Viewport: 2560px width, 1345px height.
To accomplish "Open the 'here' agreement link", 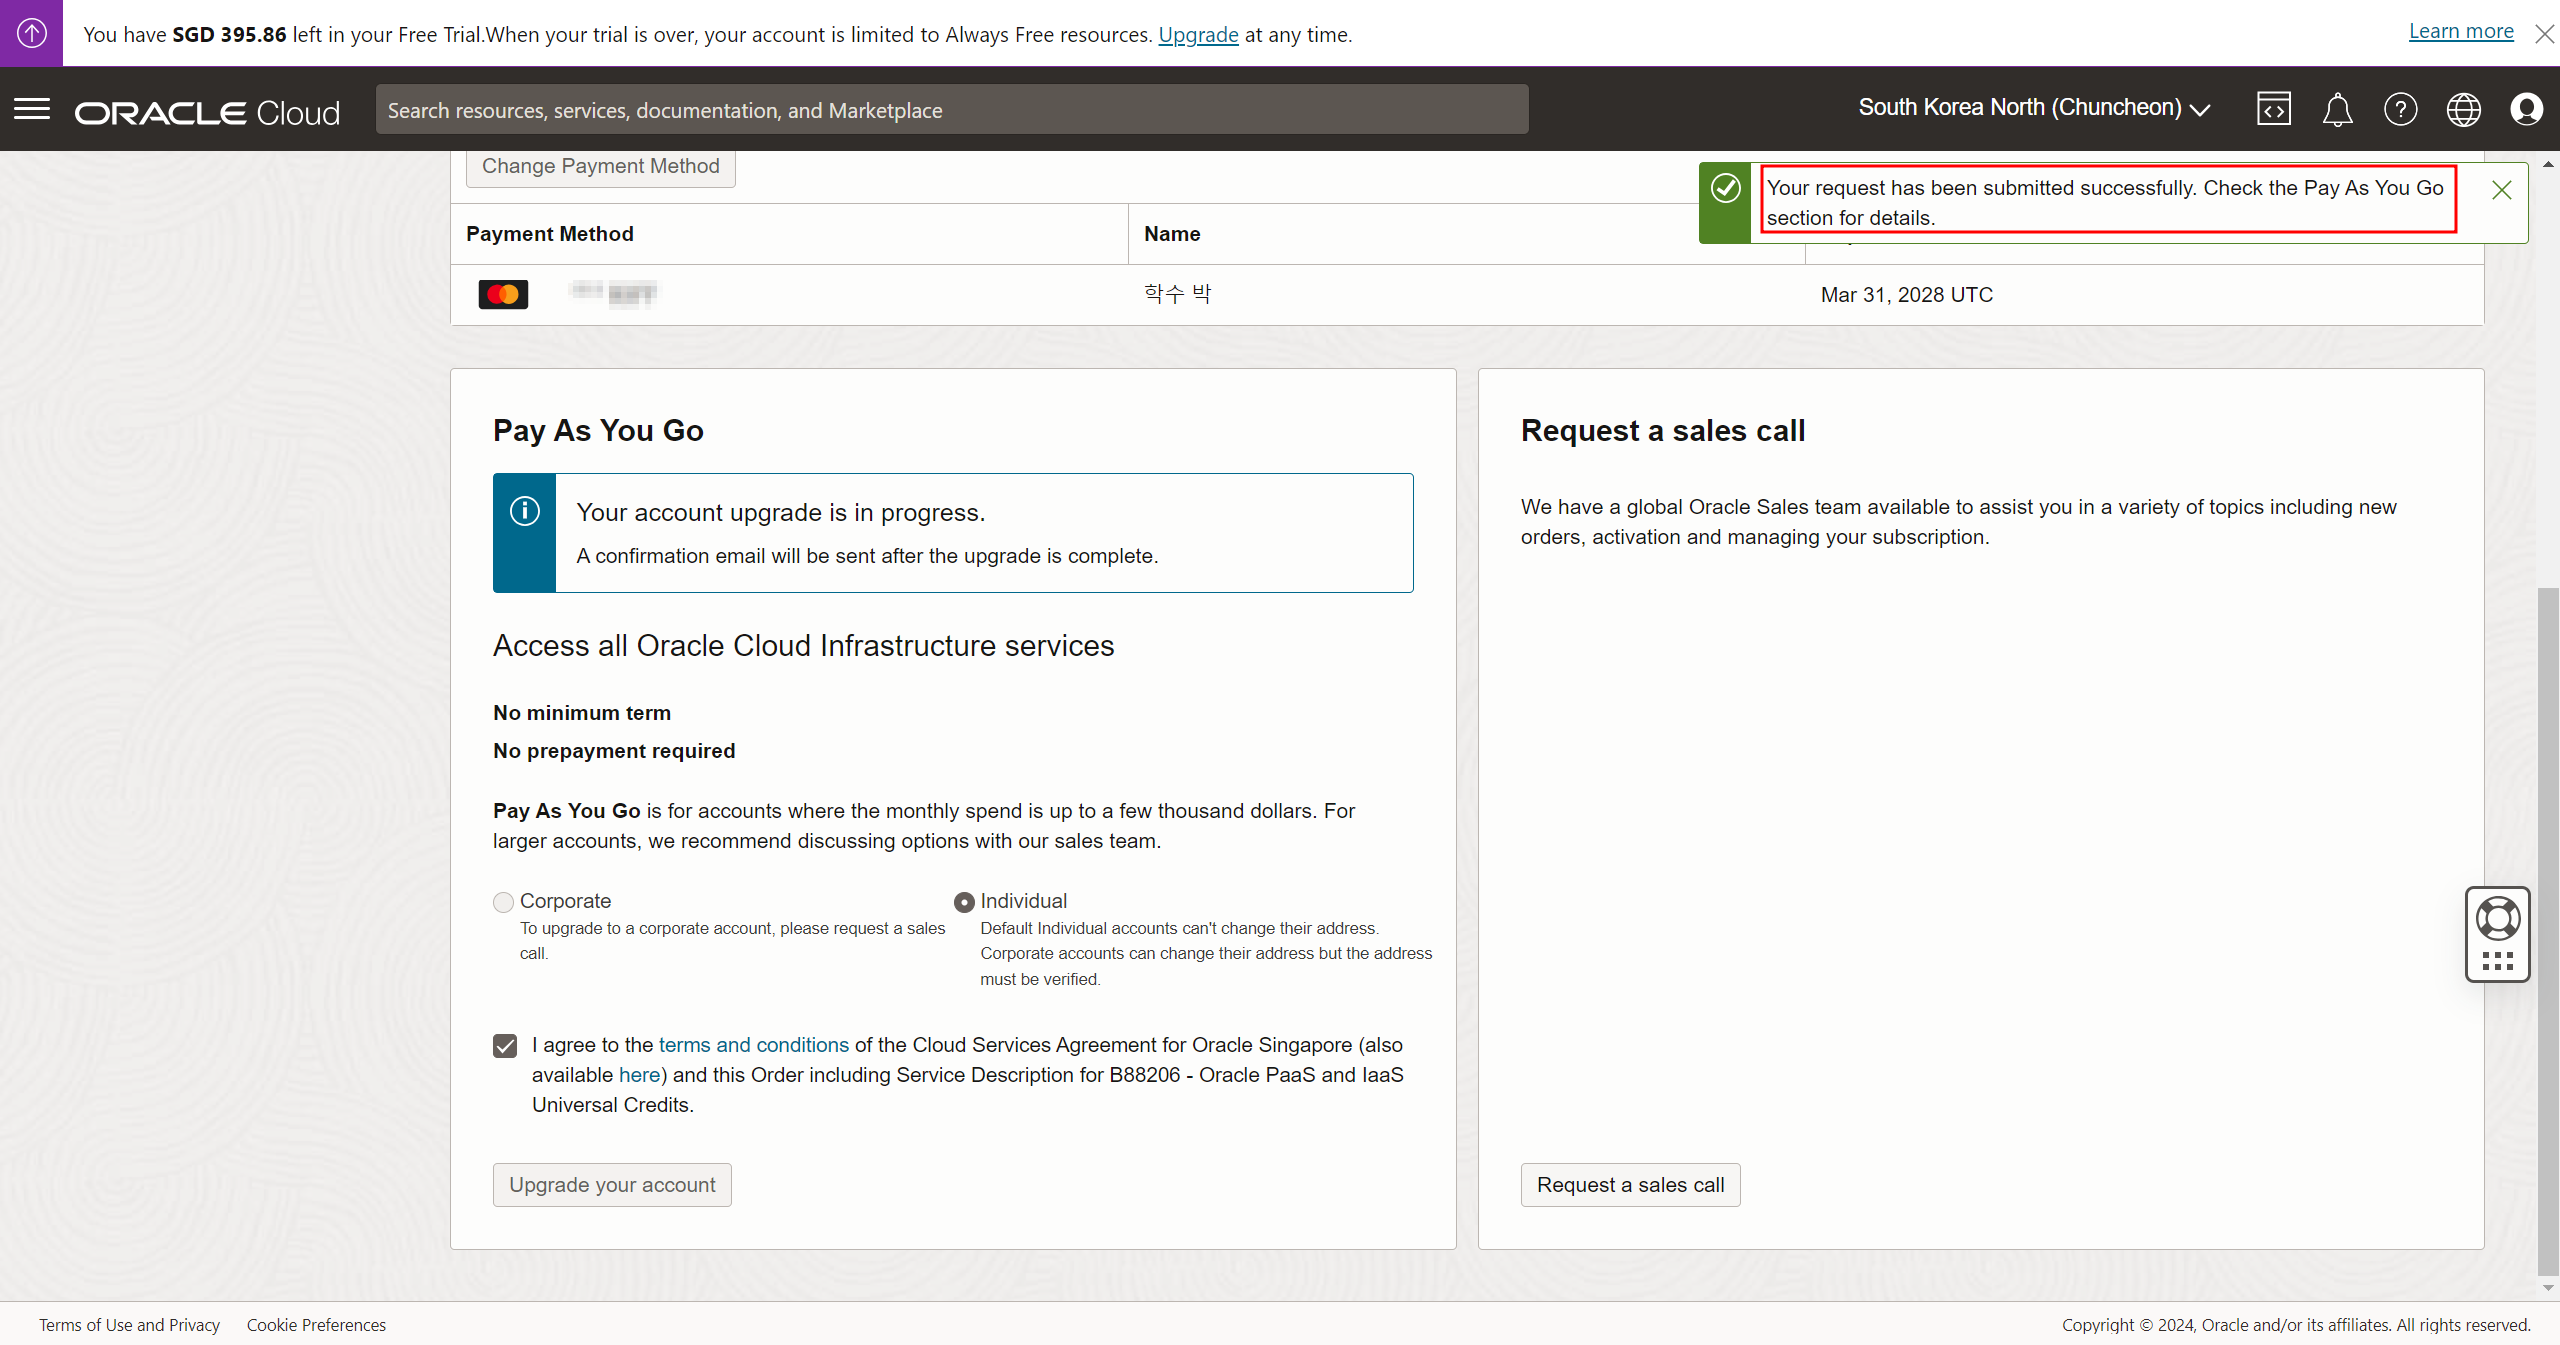I will (639, 1075).
